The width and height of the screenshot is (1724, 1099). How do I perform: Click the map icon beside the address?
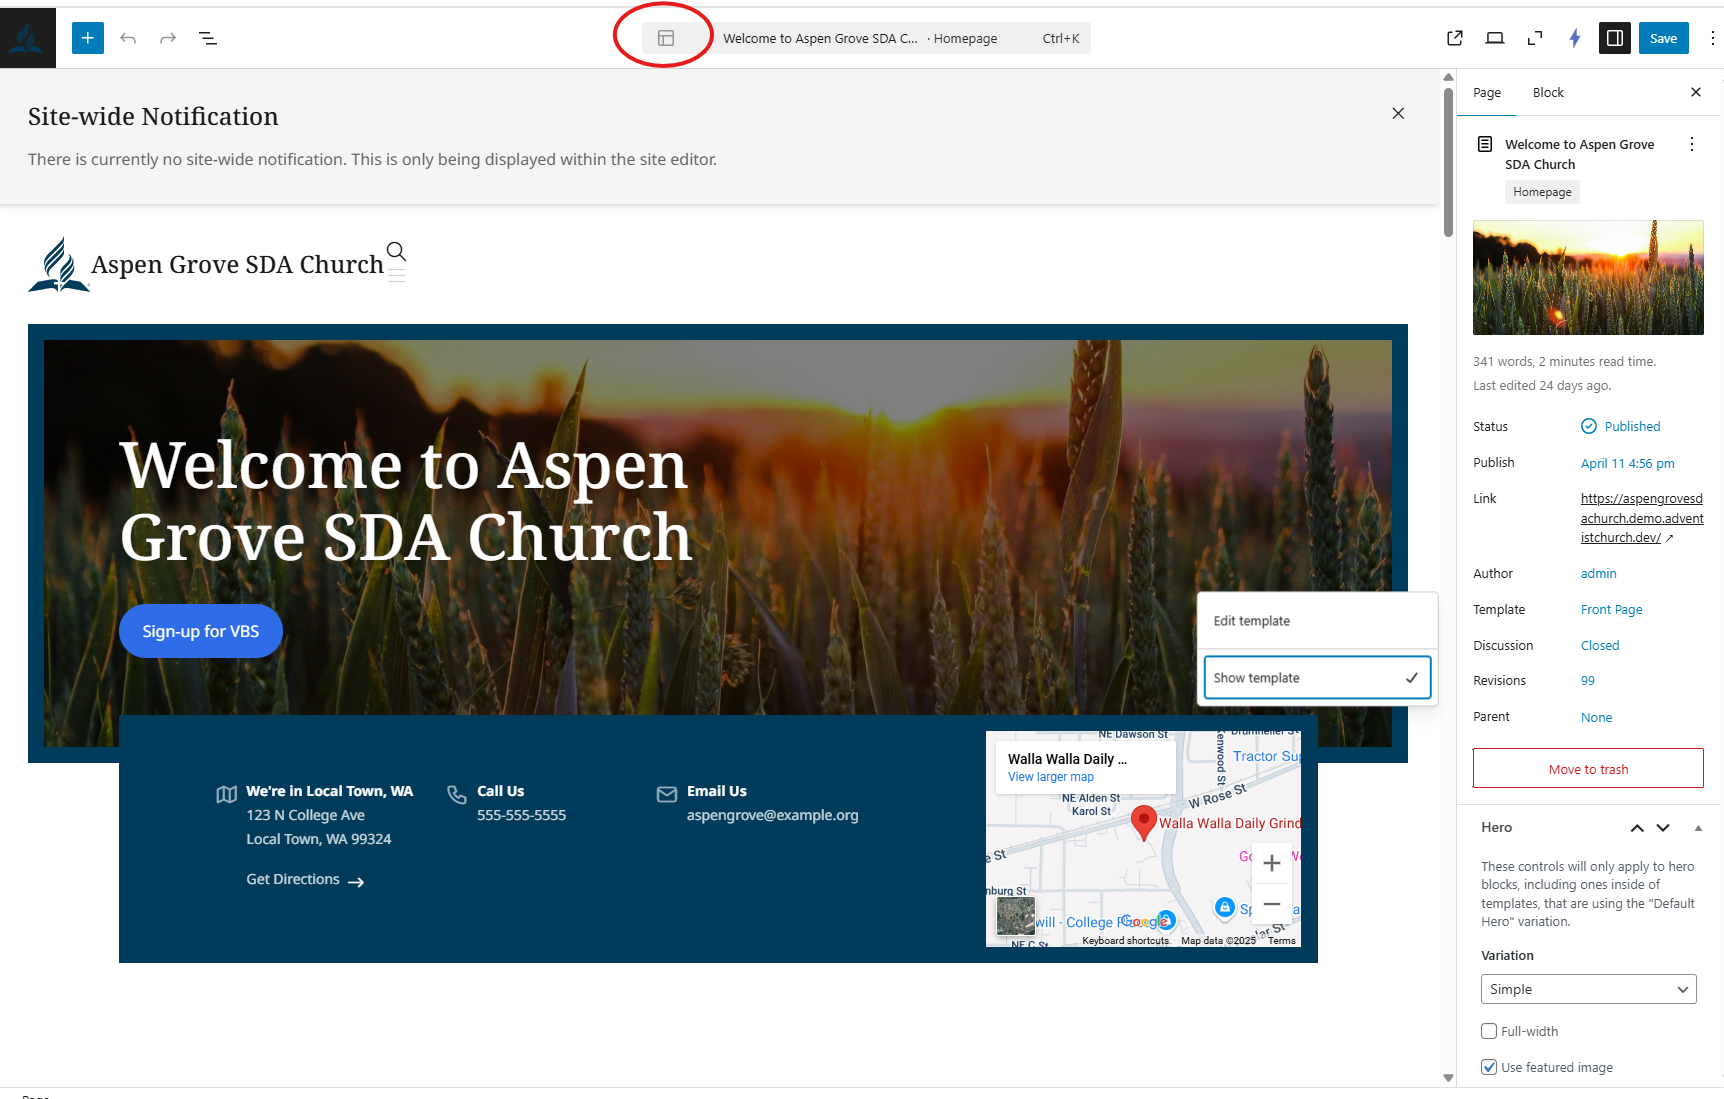click(x=227, y=794)
